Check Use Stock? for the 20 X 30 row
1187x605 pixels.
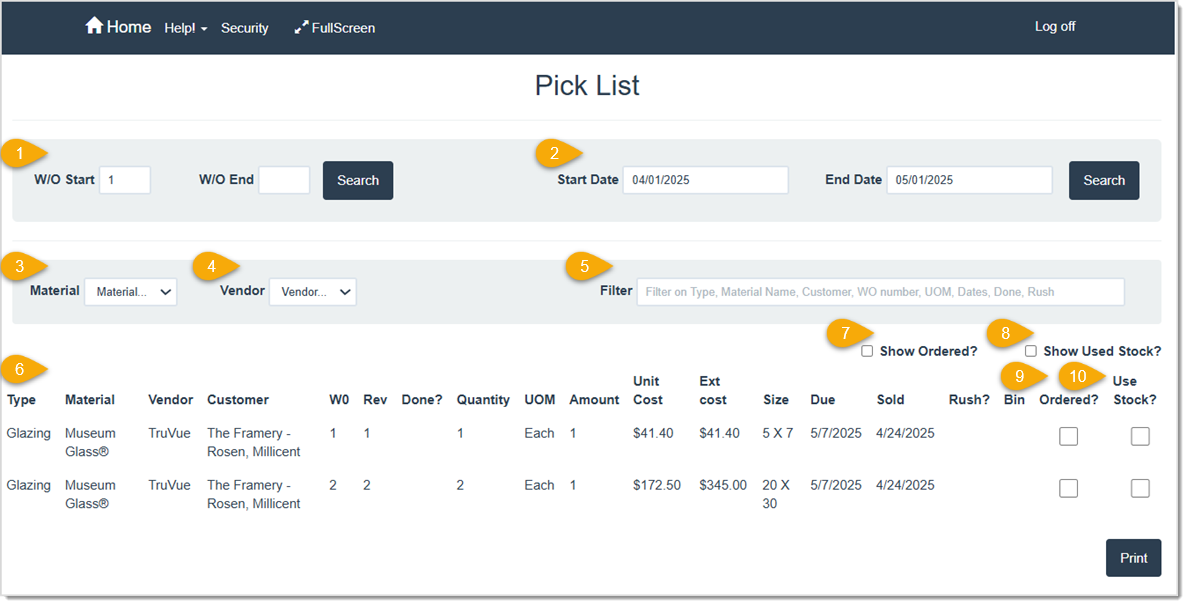[1140, 488]
